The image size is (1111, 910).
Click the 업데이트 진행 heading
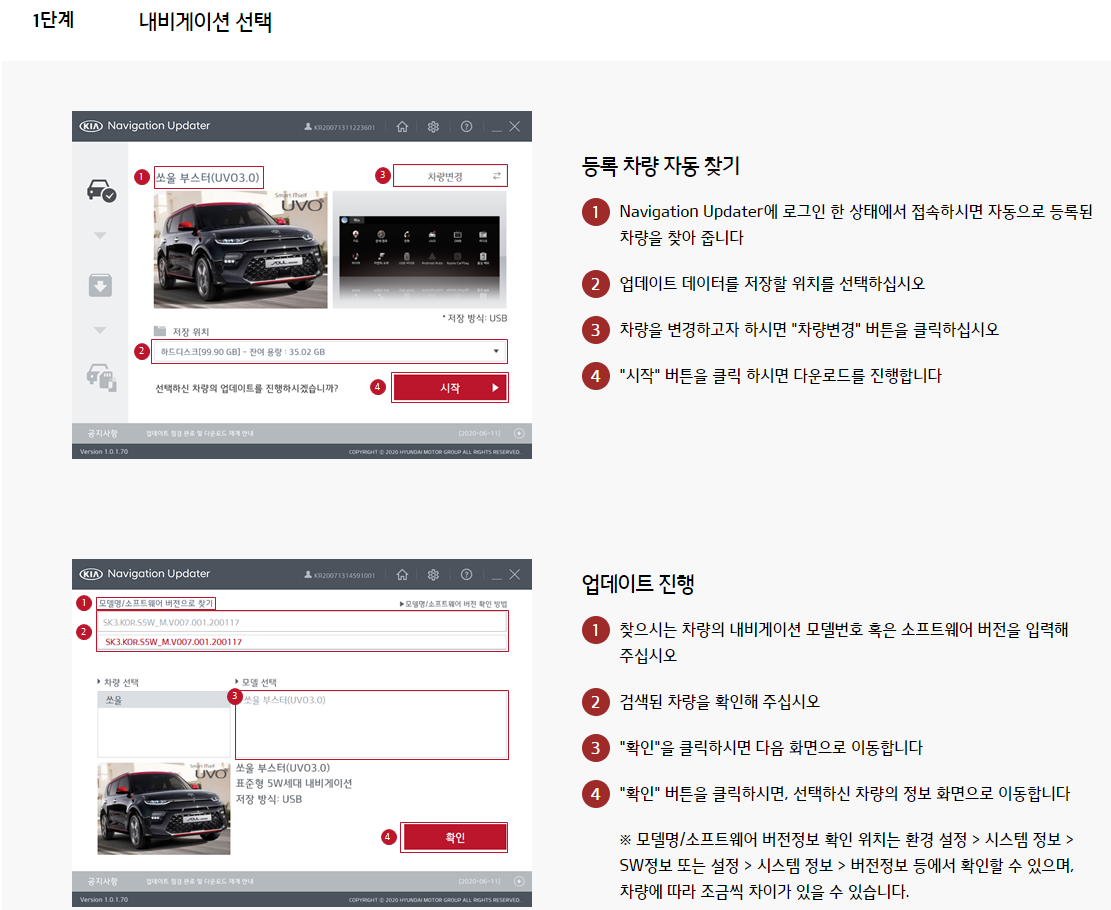coord(638,583)
